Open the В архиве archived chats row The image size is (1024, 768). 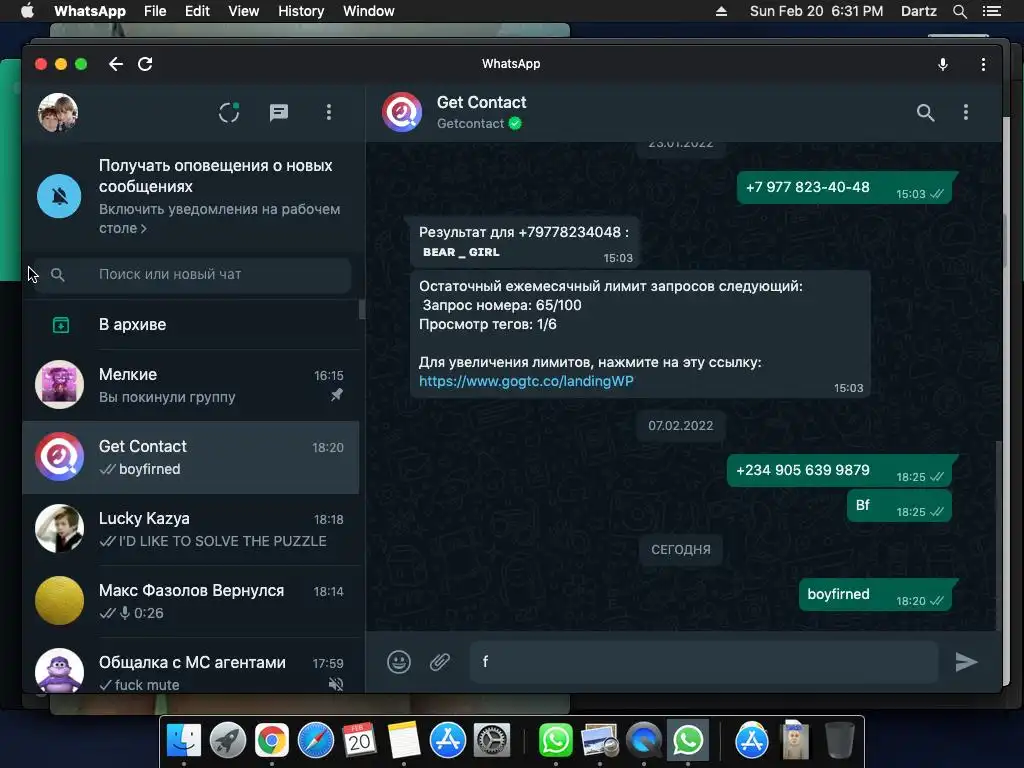coord(191,325)
